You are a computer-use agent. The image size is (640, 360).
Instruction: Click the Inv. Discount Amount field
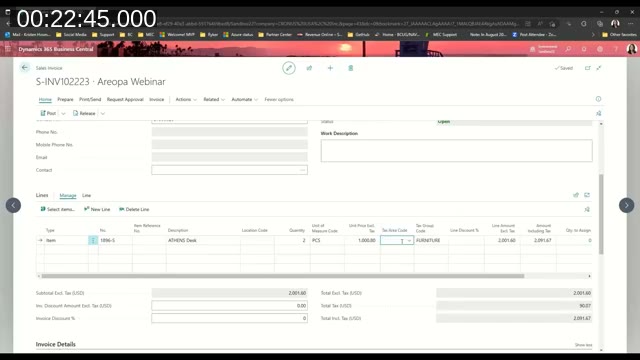point(229,306)
